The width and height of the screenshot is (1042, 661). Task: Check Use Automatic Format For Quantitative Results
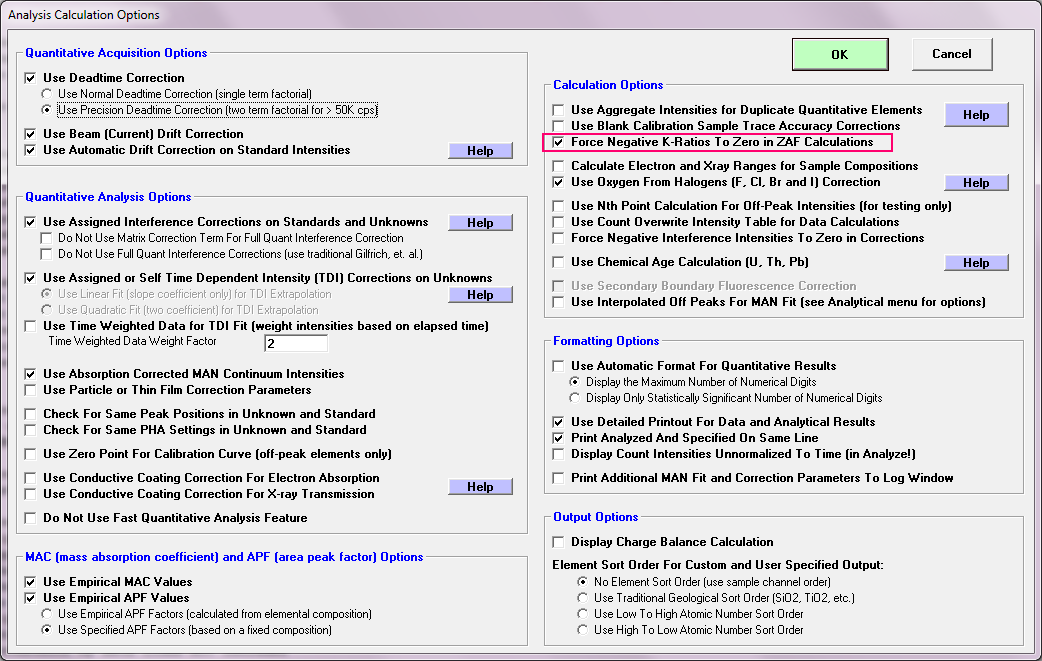point(559,366)
